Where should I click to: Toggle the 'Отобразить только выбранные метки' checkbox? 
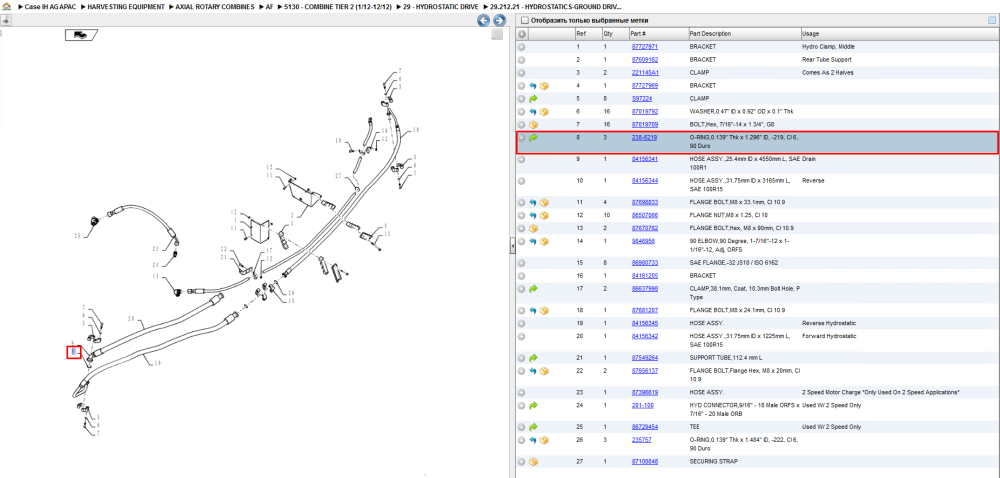(524, 20)
